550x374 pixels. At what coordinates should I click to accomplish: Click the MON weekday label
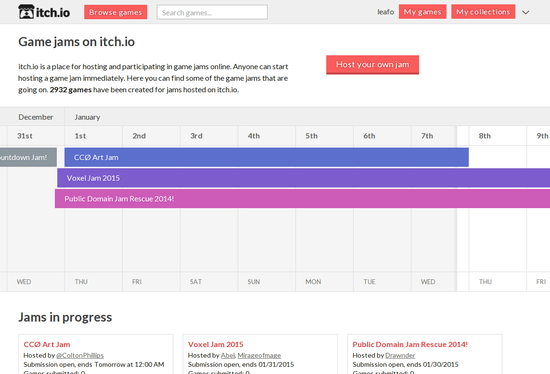313,282
